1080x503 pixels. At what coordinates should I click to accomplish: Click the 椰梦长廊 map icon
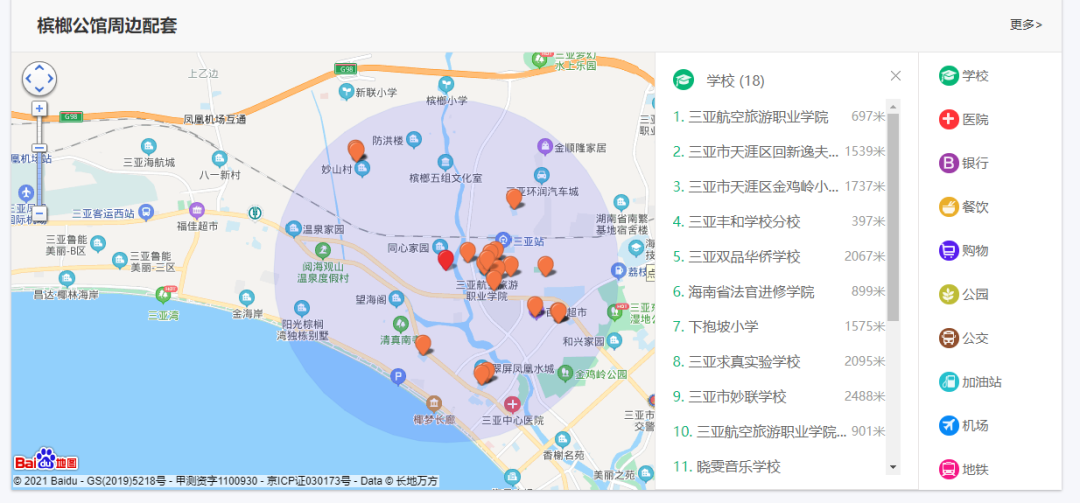pyautogui.click(x=433, y=402)
